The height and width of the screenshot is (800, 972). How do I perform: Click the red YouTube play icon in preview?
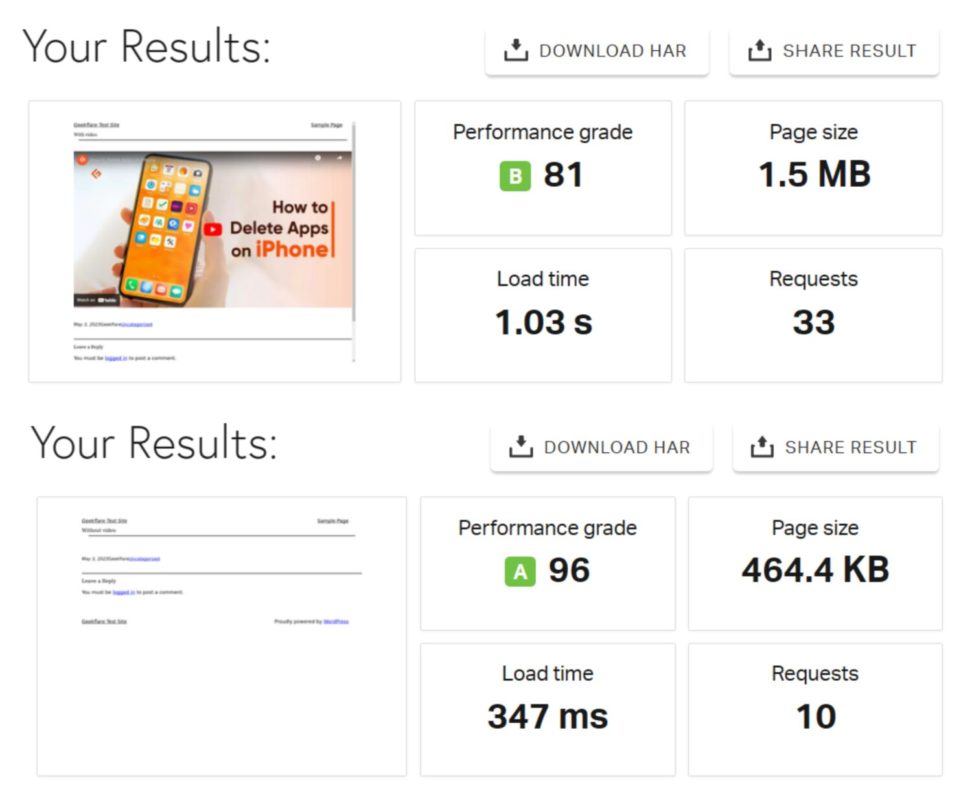213,229
